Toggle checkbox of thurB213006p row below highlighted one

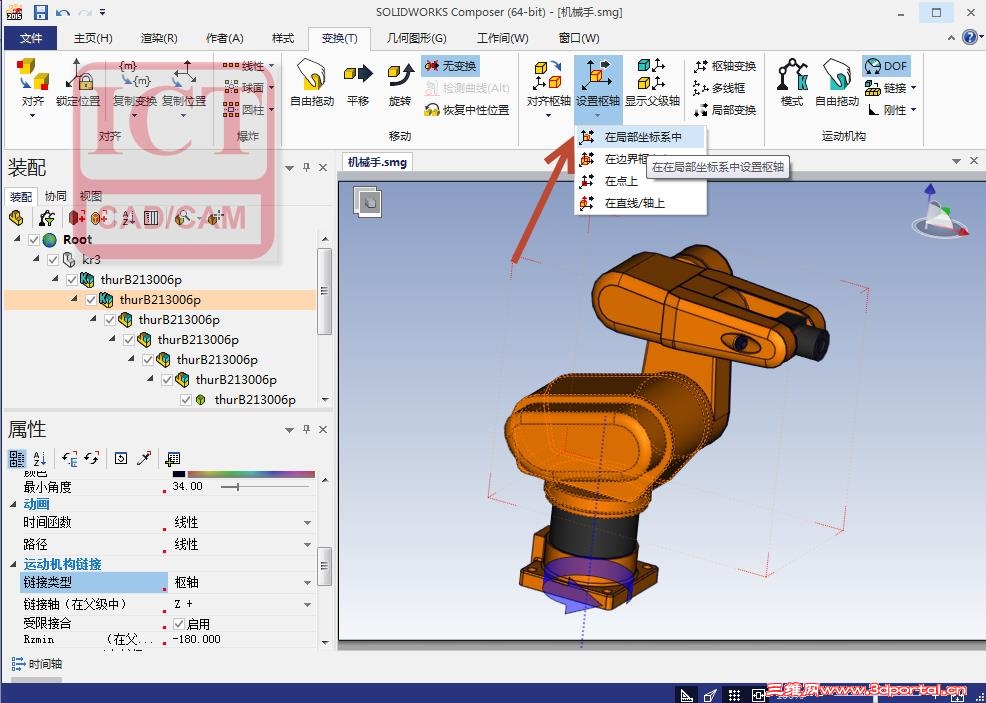109,320
